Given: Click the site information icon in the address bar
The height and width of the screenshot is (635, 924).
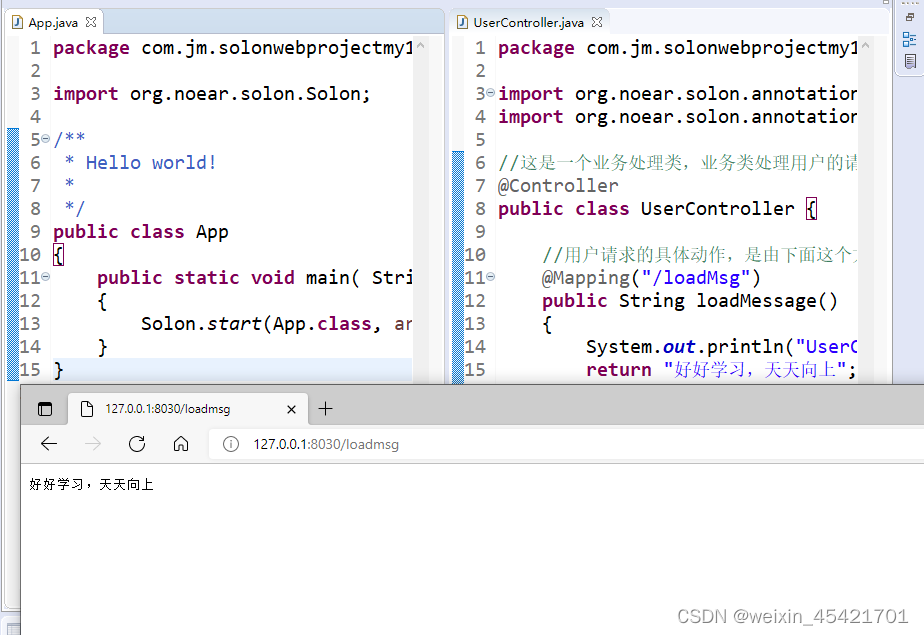Looking at the screenshot, I should 231,444.
